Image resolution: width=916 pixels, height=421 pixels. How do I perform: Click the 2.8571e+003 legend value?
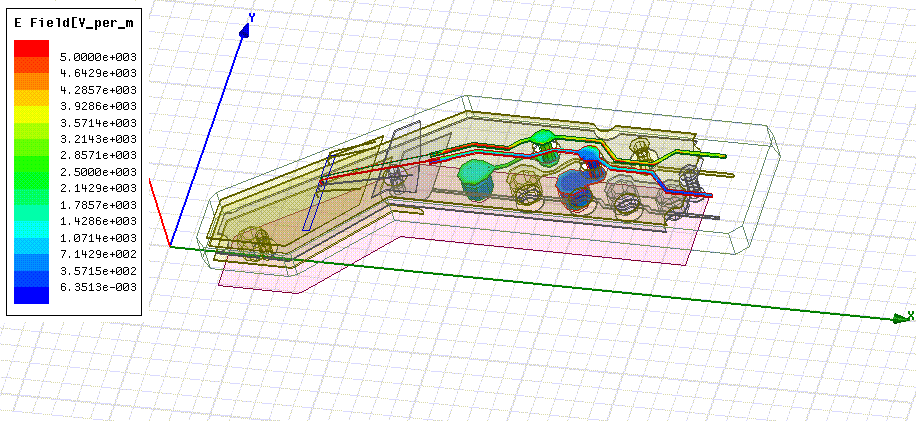[99, 155]
